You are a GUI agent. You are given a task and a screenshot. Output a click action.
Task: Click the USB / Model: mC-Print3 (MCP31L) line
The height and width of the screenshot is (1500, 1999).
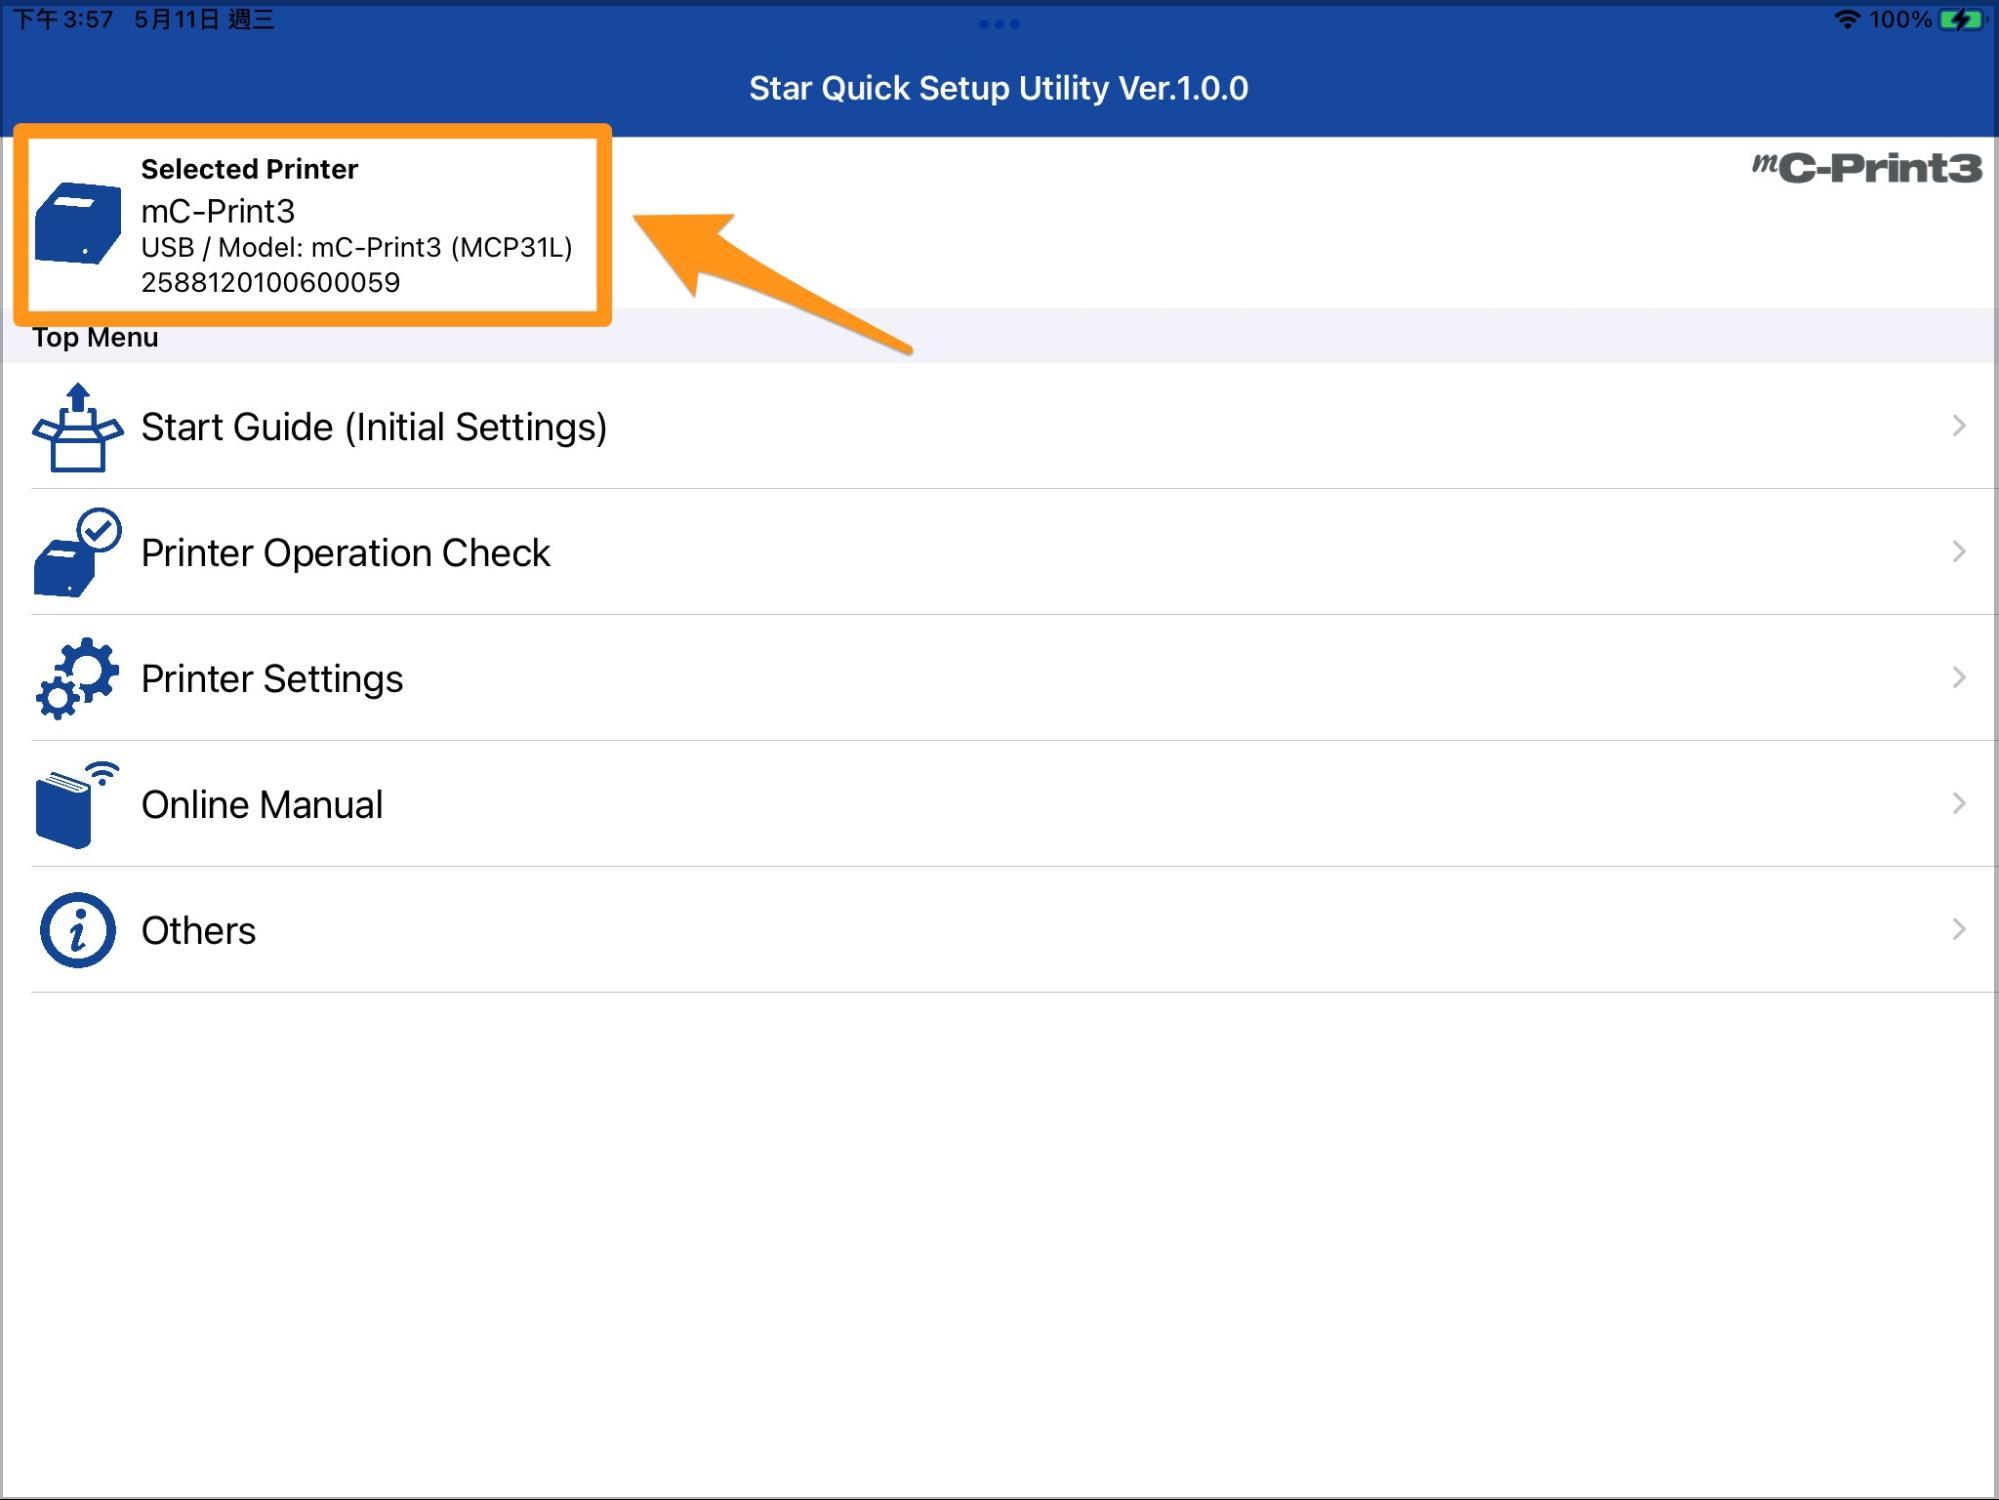pos(357,247)
